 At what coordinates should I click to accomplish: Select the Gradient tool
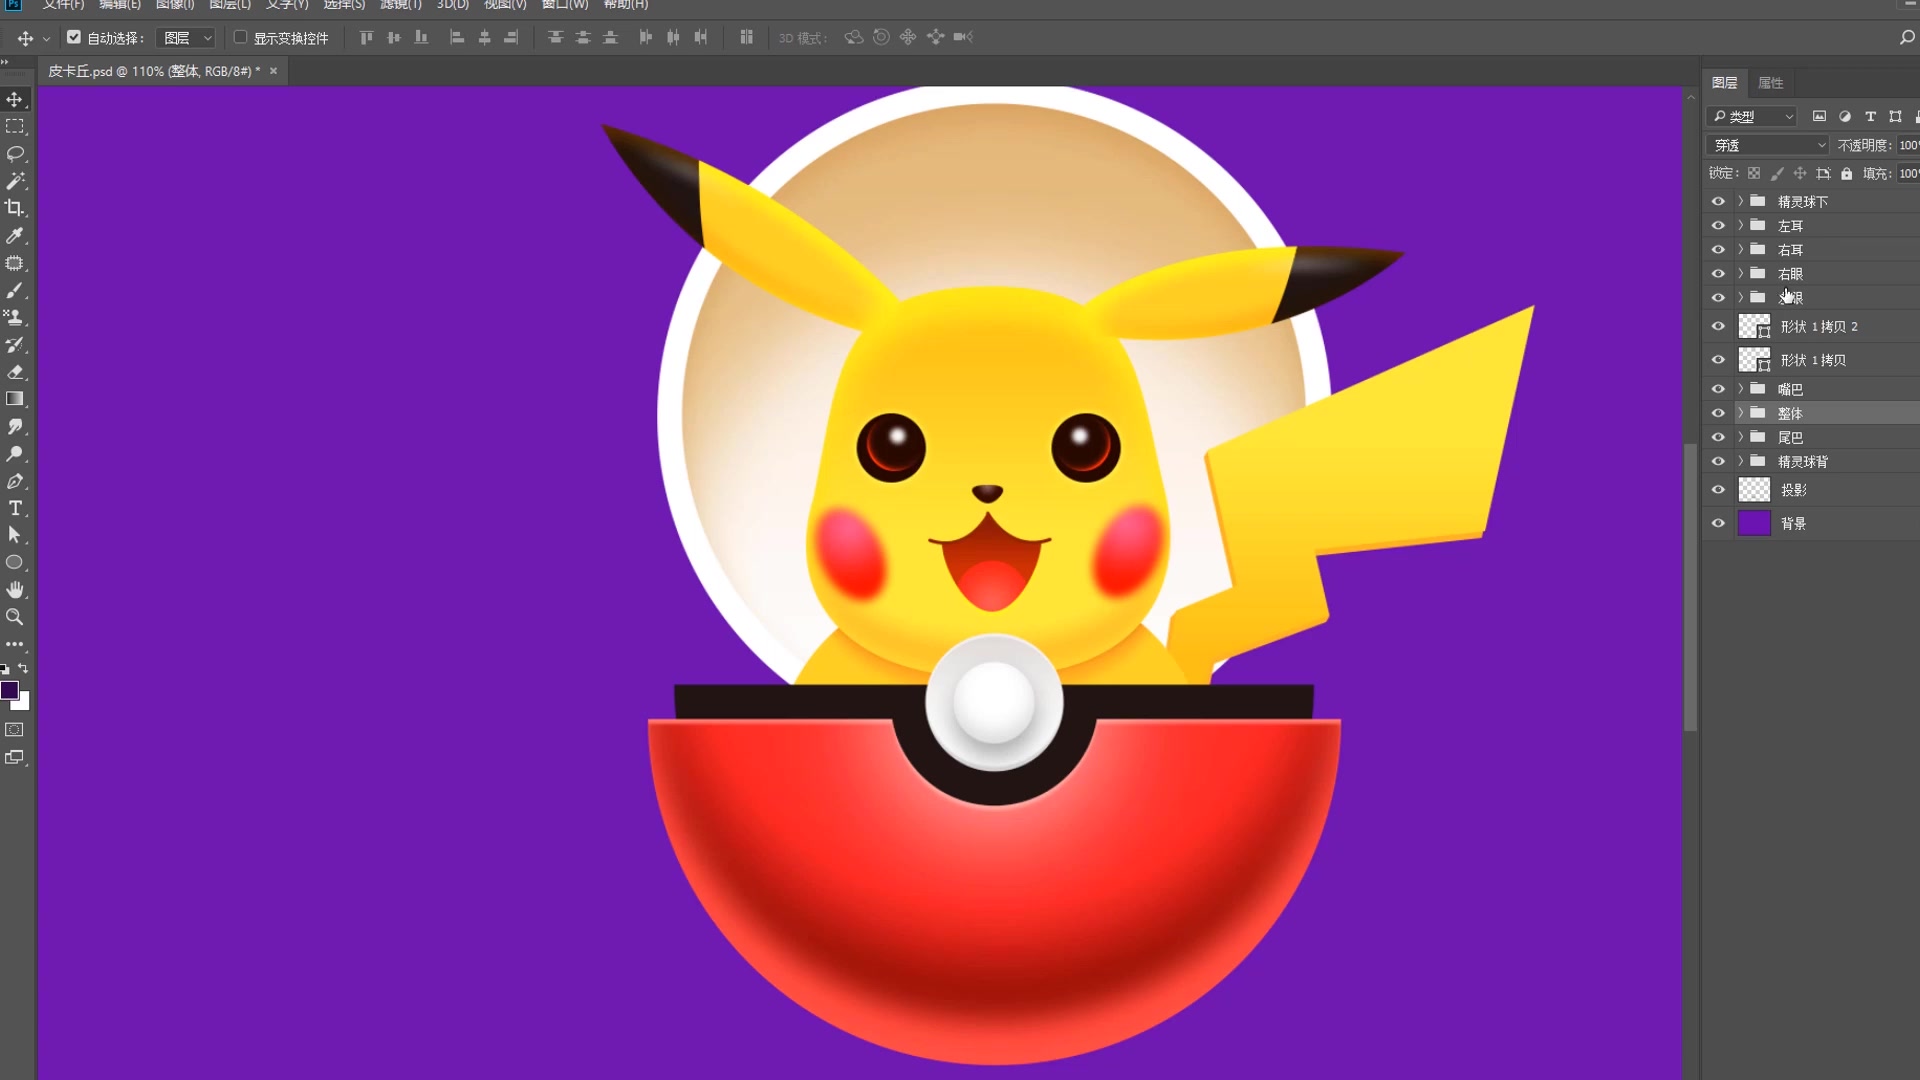tap(15, 399)
